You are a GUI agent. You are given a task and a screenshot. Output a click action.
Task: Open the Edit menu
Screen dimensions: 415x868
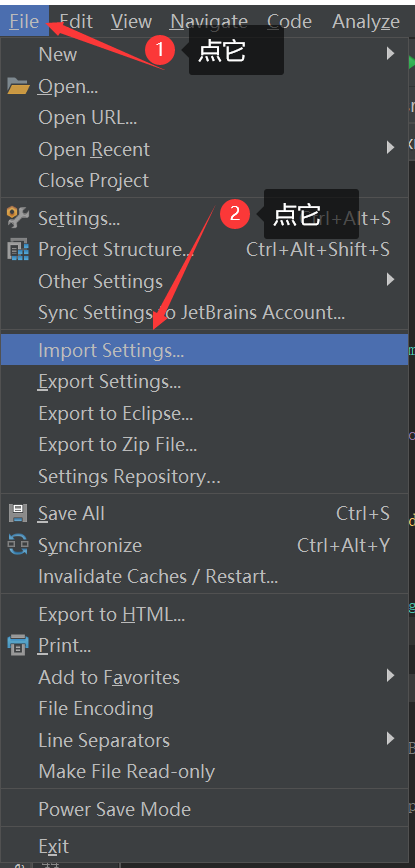pyautogui.click(x=76, y=22)
